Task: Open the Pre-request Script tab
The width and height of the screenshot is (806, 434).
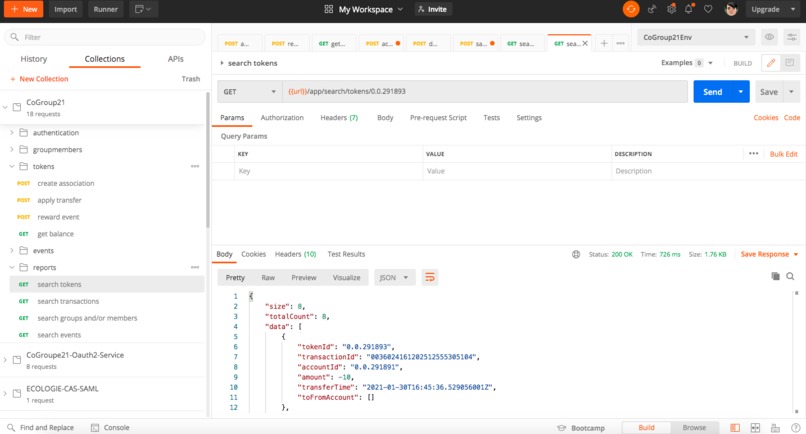Action: (x=438, y=117)
